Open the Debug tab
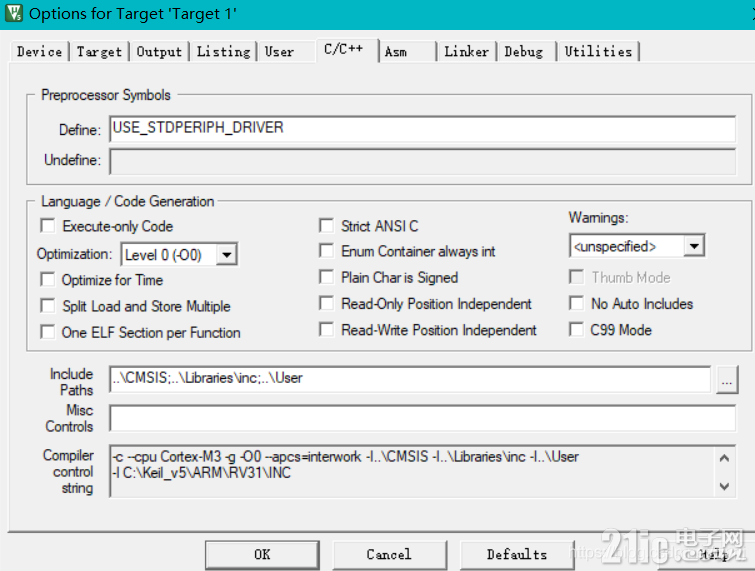 click(x=524, y=52)
